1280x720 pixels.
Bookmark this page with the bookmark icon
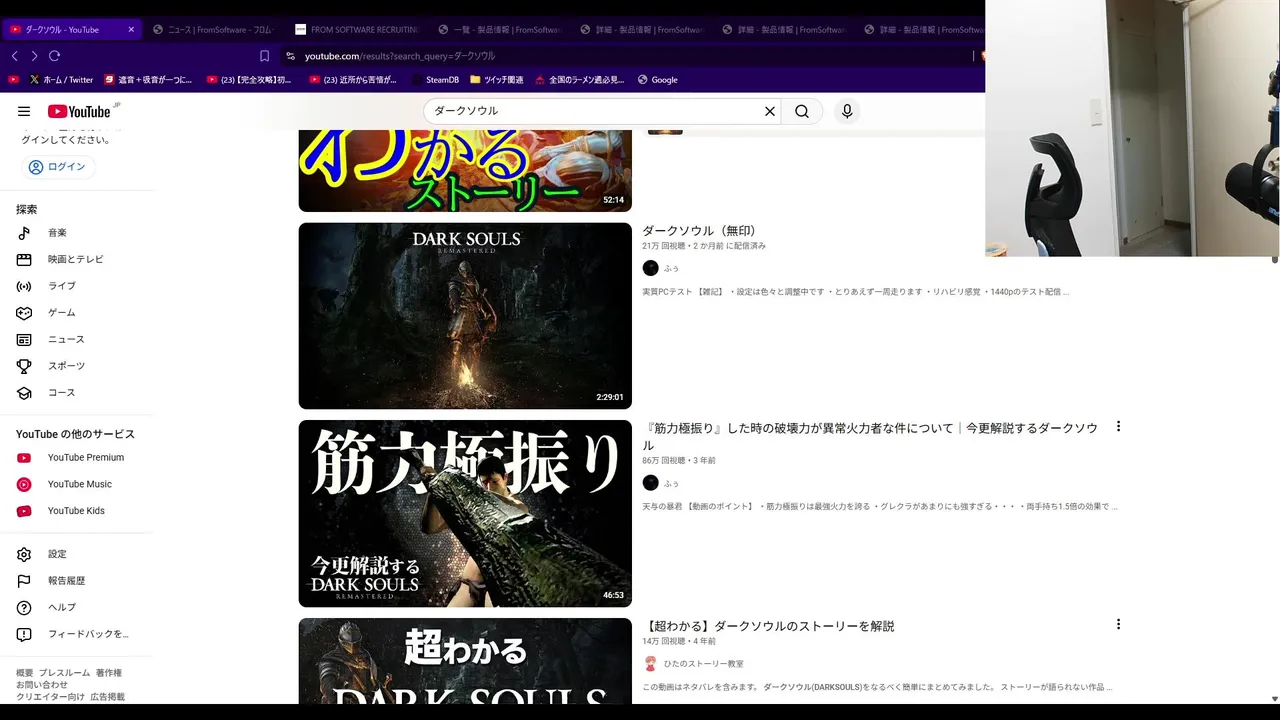point(264,56)
